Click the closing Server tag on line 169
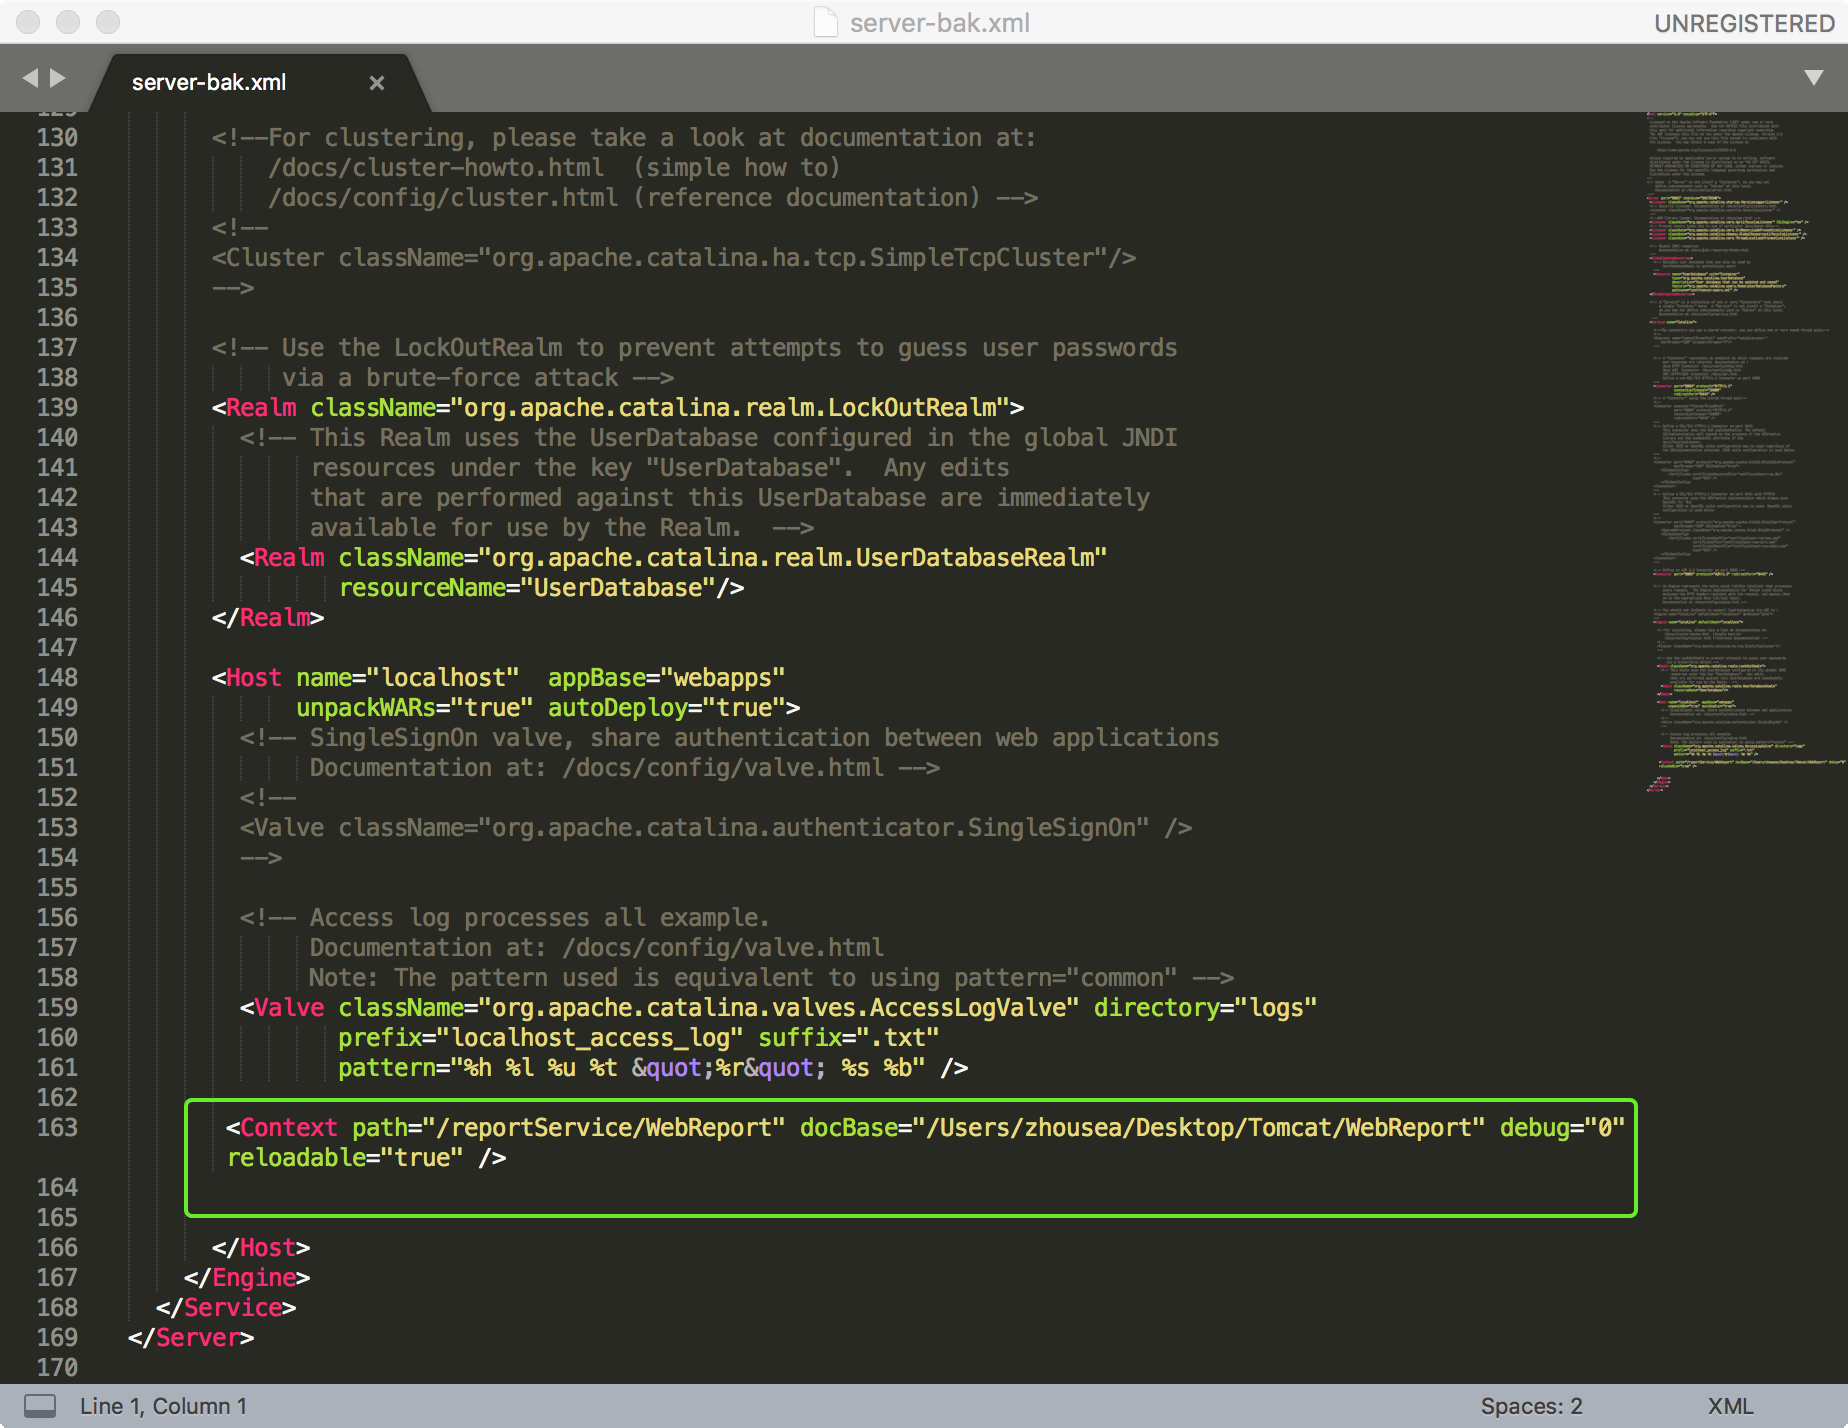Image resolution: width=1848 pixels, height=1428 pixels. click(x=192, y=1338)
